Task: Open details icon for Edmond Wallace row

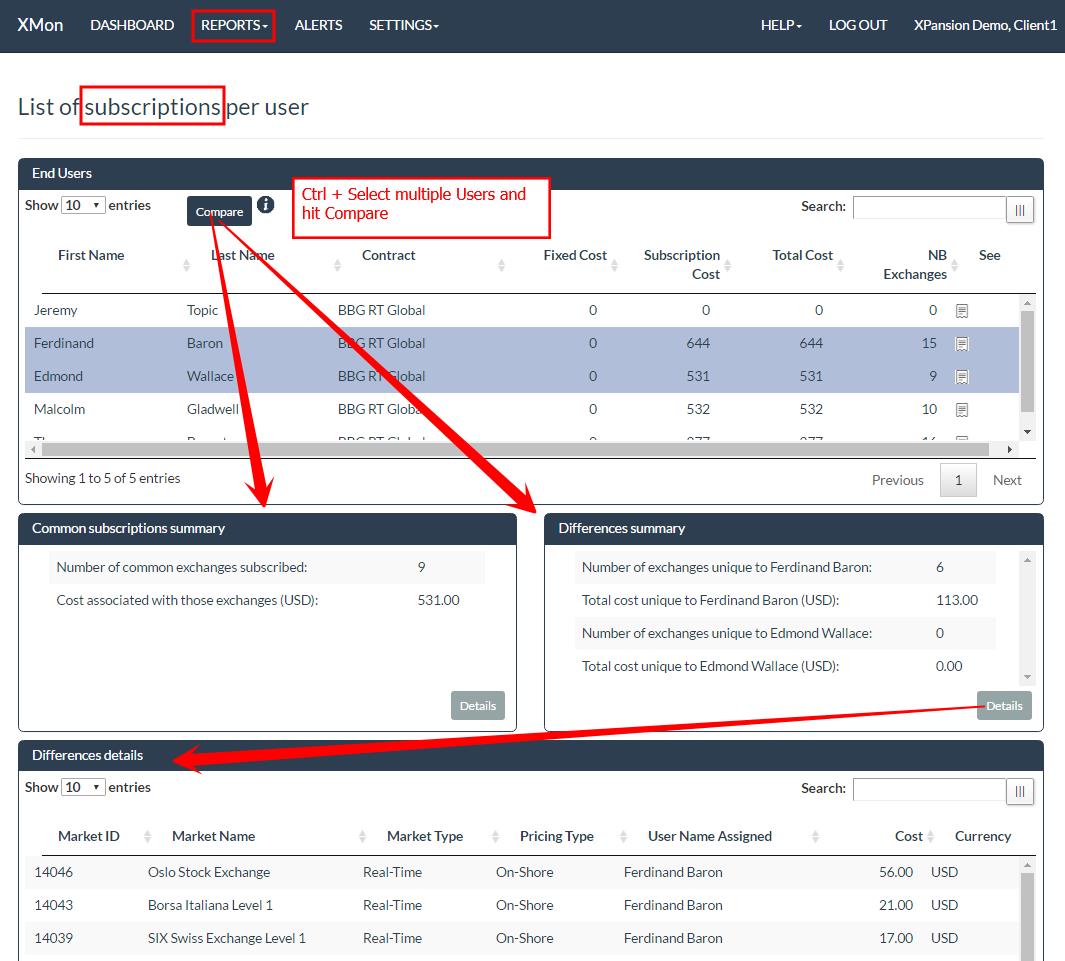Action: 961,377
